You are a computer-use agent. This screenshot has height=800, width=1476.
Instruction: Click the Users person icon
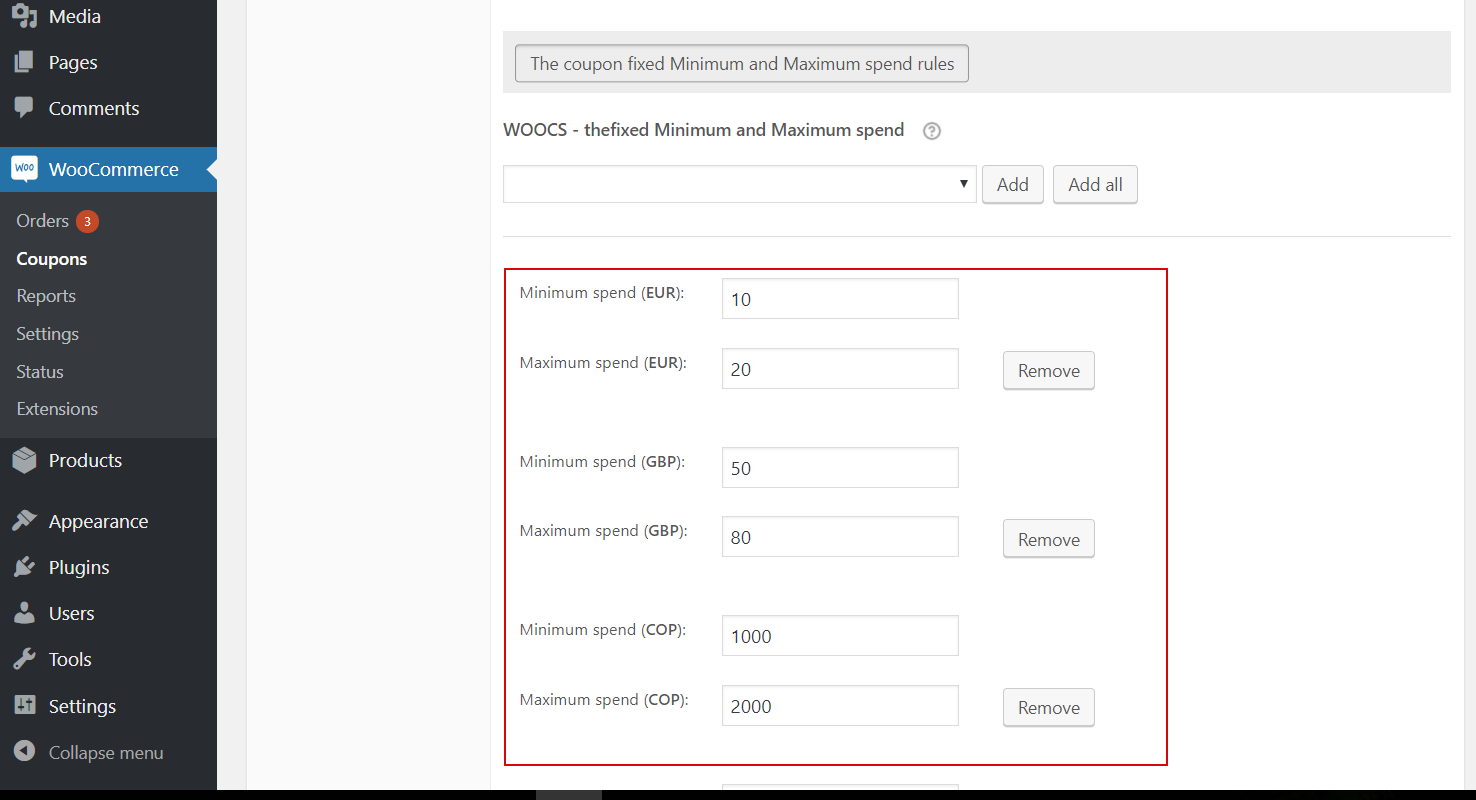click(25, 613)
